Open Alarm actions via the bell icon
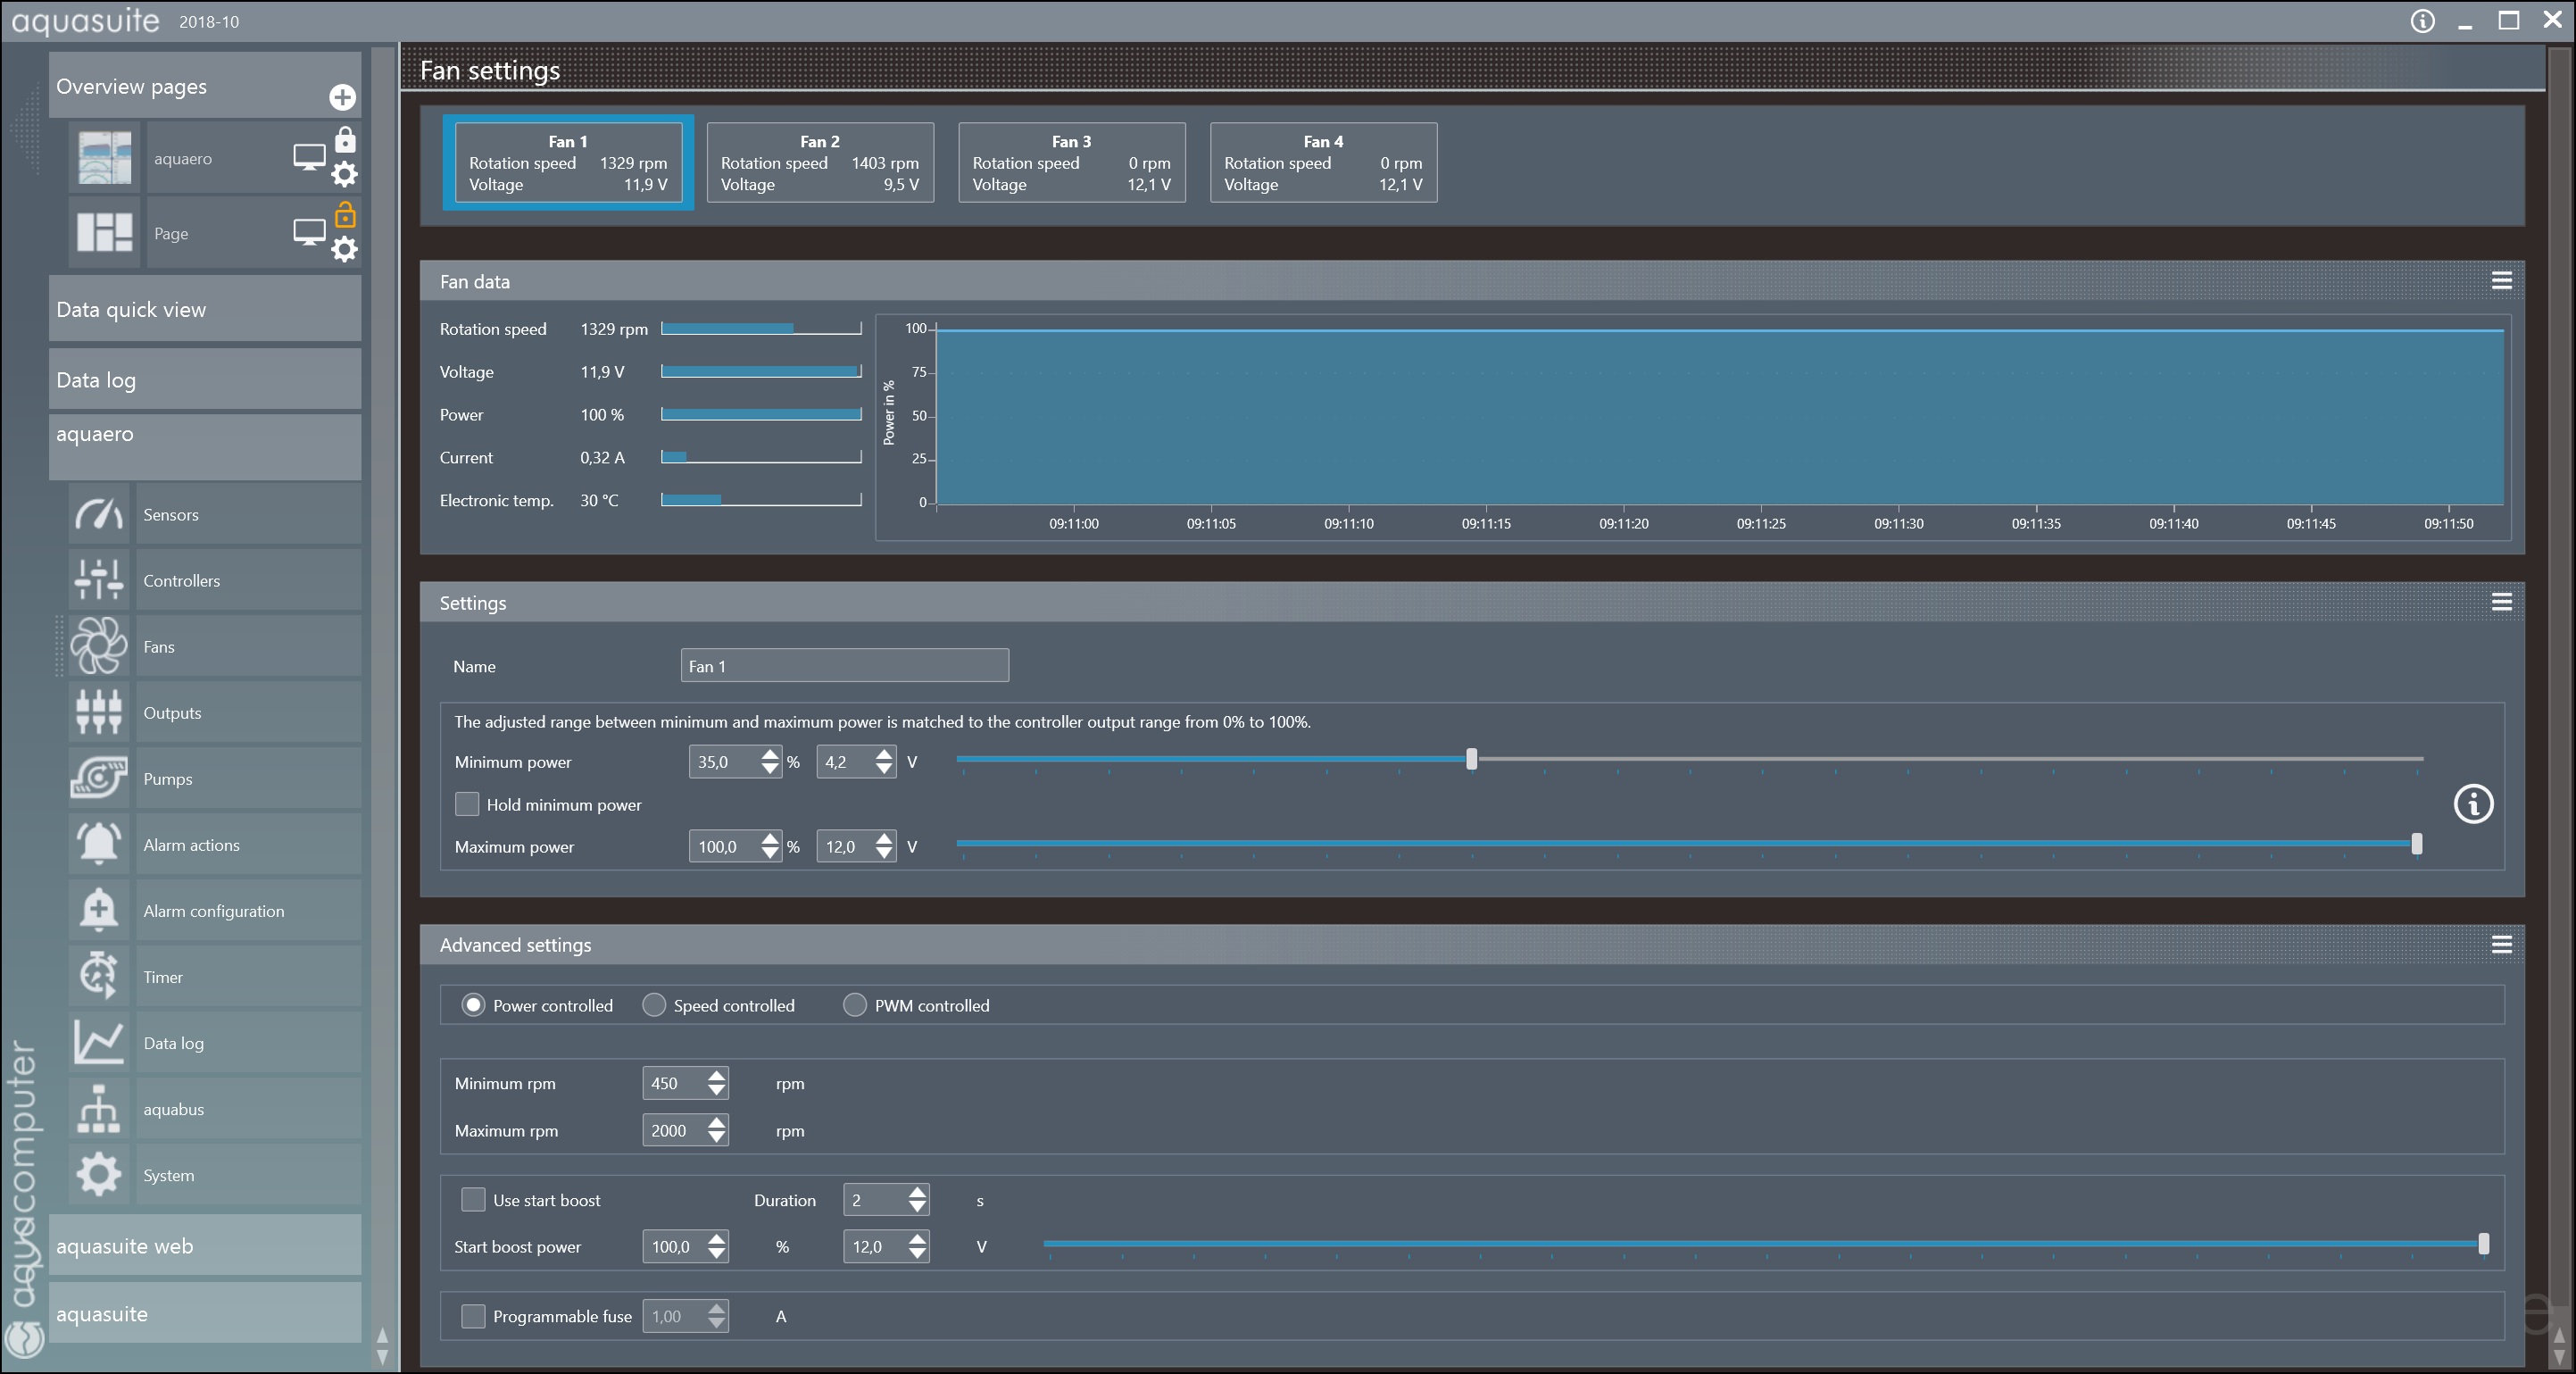 point(99,844)
